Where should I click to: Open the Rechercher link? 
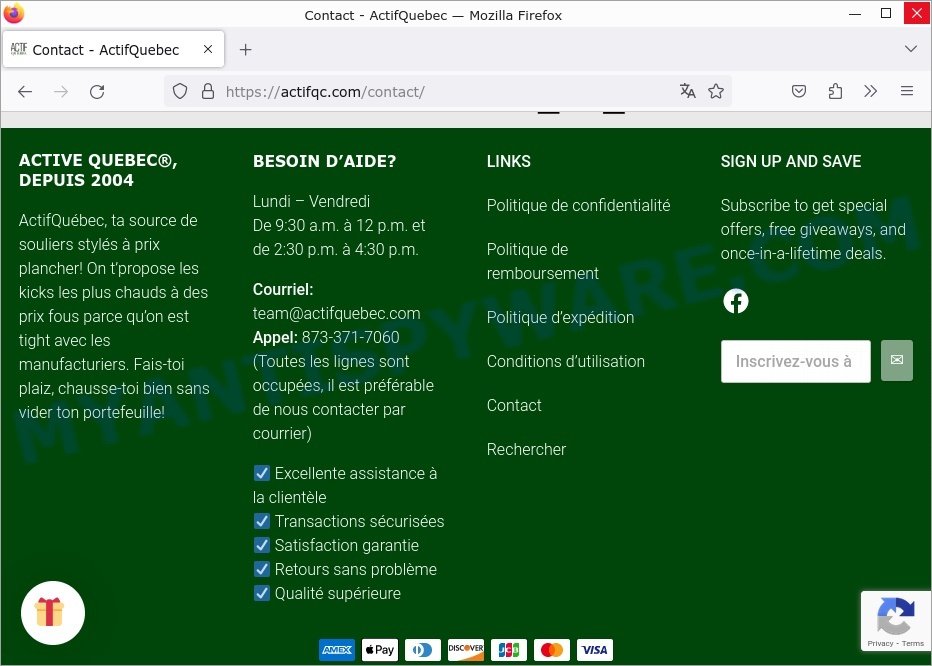[526, 450]
